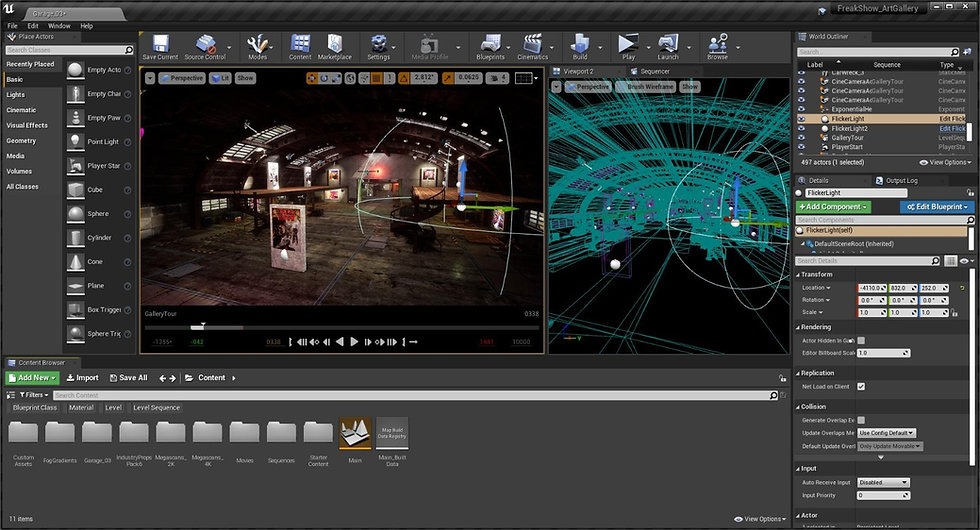Open the Sequences folder in Content Browser
Screen dimensions: 980x530
tap(281, 432)
